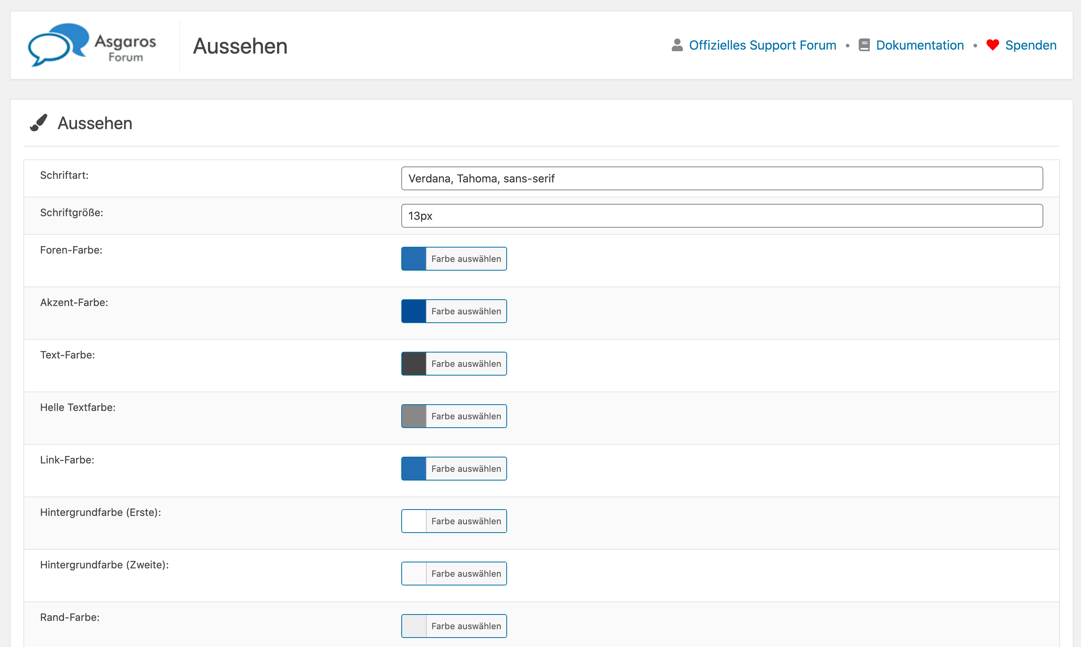Click the Helle Textfarbe gray swatch

tap(414, 416)
